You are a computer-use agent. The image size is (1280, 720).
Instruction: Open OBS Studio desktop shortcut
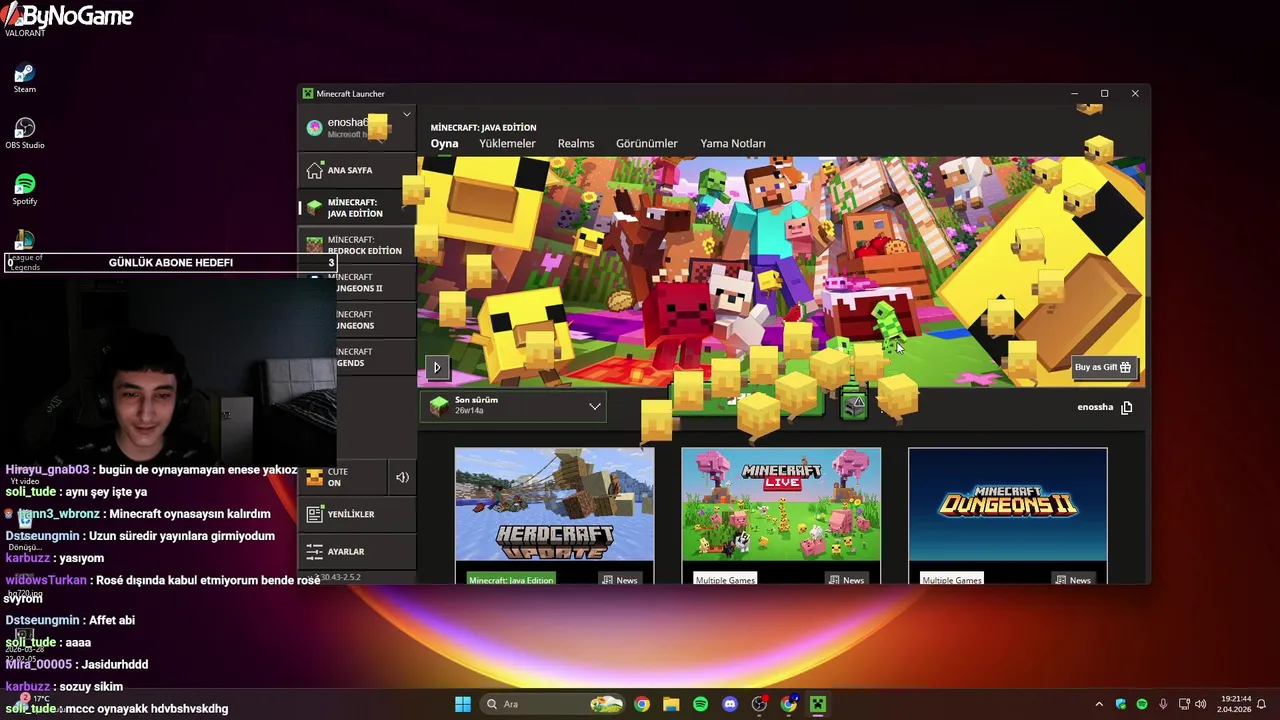coord(25,134)
